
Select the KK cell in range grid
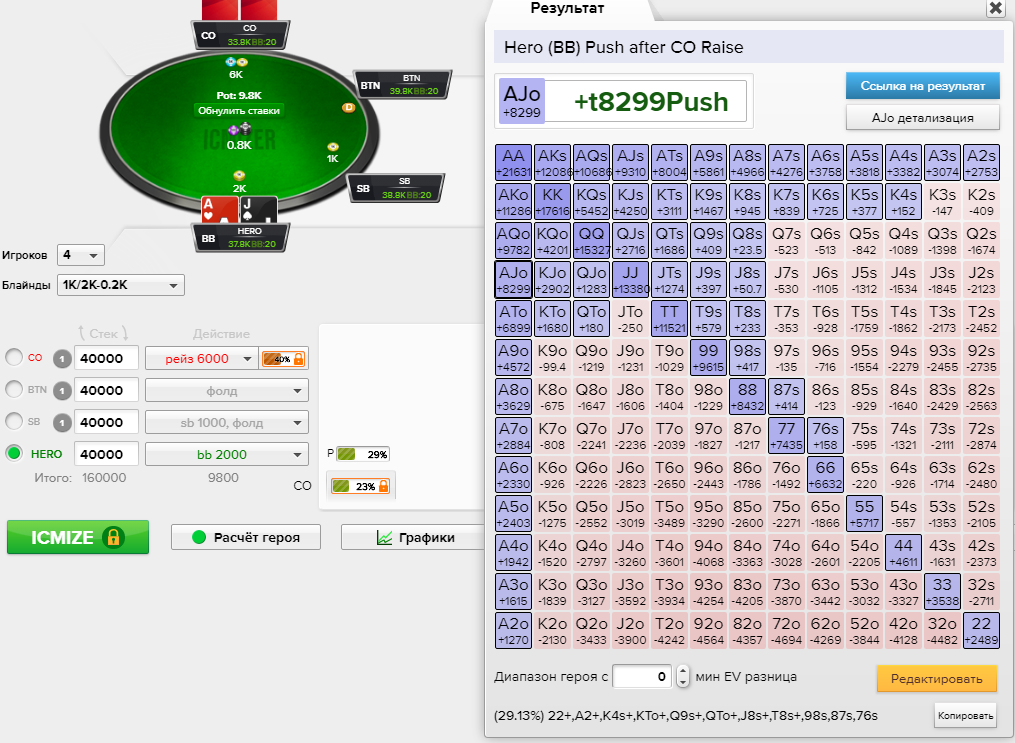click(553, 201)
